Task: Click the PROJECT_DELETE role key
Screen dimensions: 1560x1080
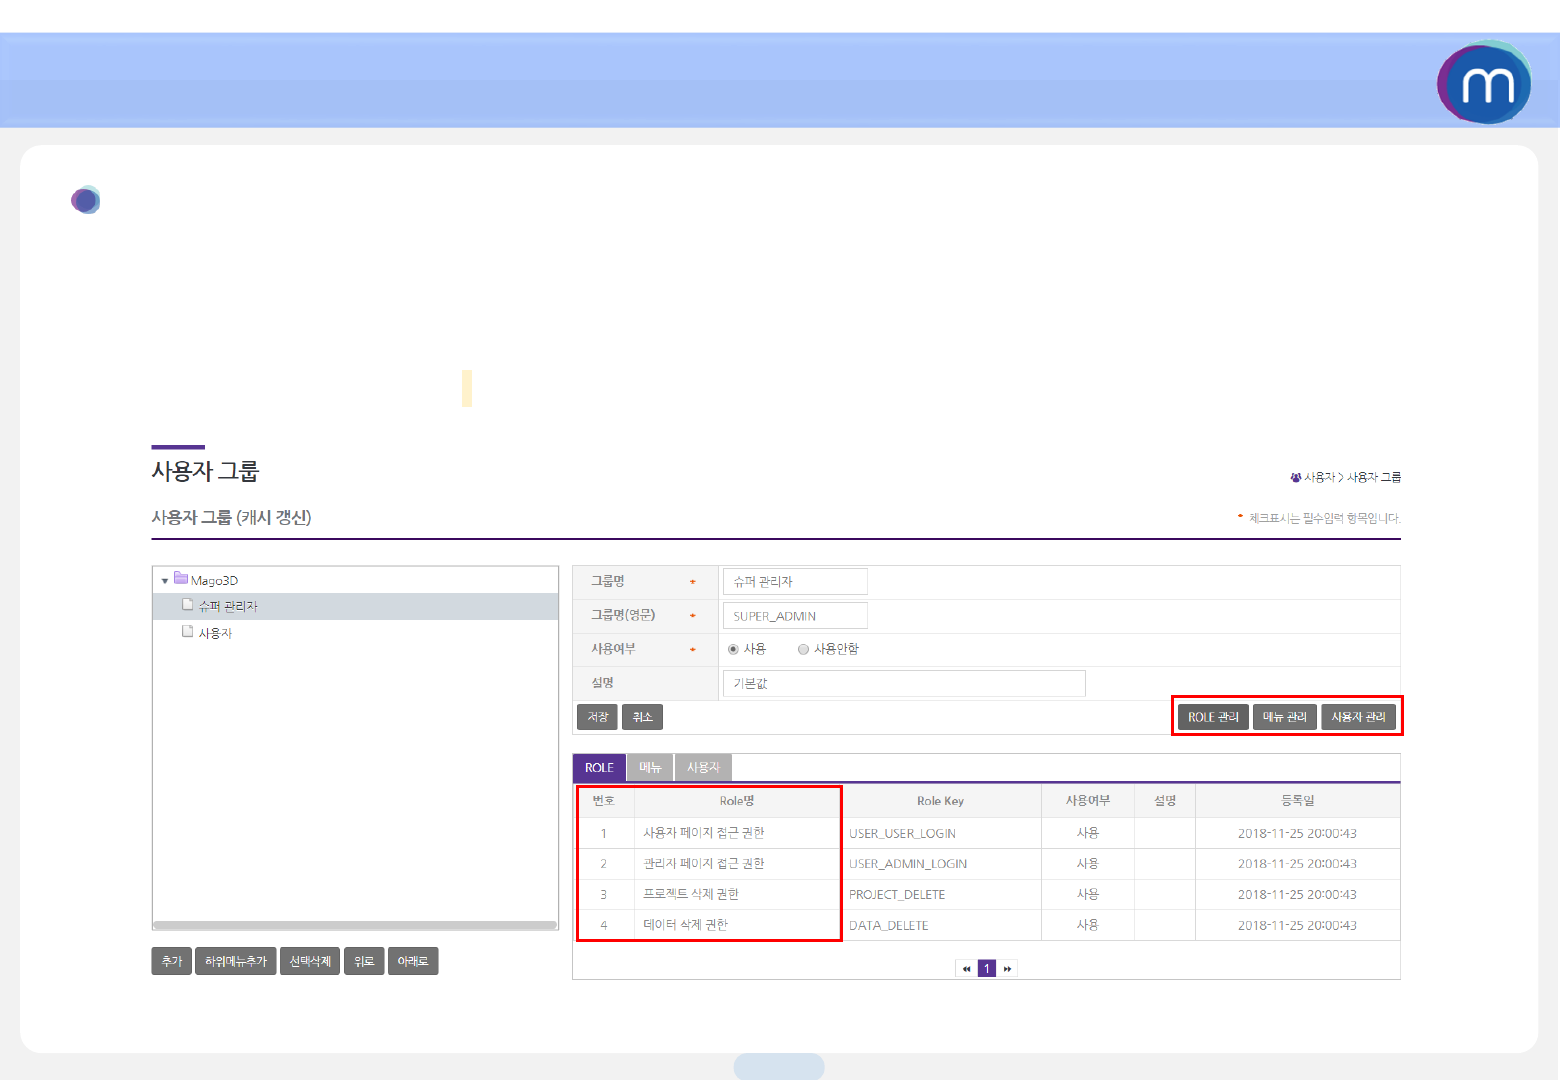Action: pos(897,894)
